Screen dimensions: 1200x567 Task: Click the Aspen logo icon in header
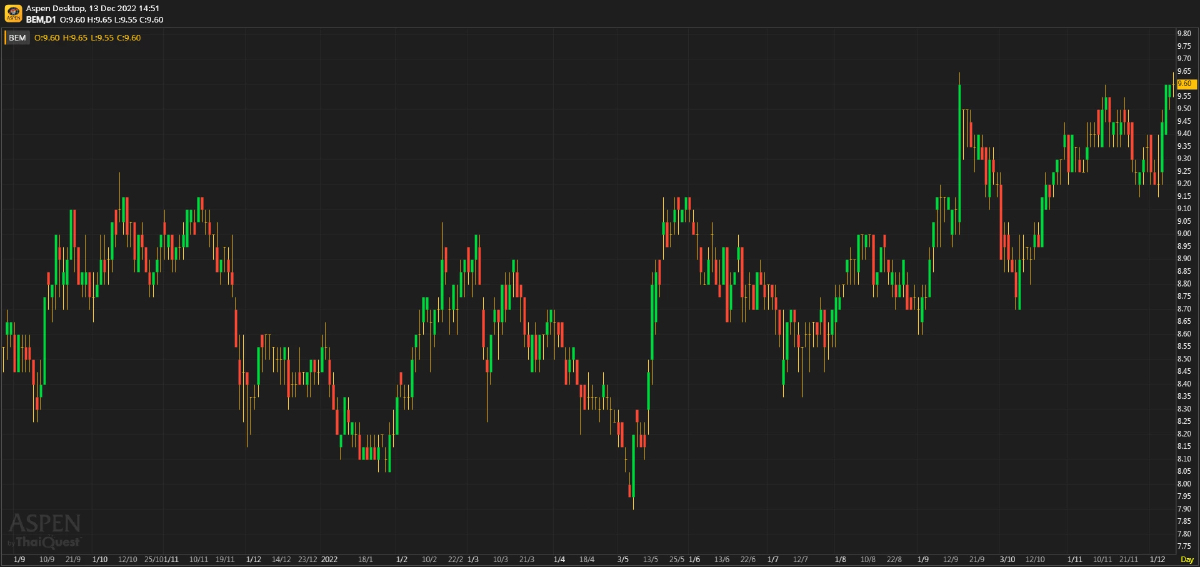click(x=13, y=14)
